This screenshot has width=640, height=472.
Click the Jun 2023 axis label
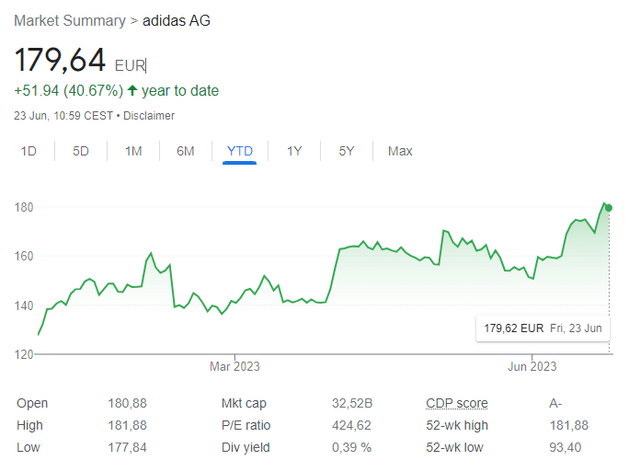[532, 366]
